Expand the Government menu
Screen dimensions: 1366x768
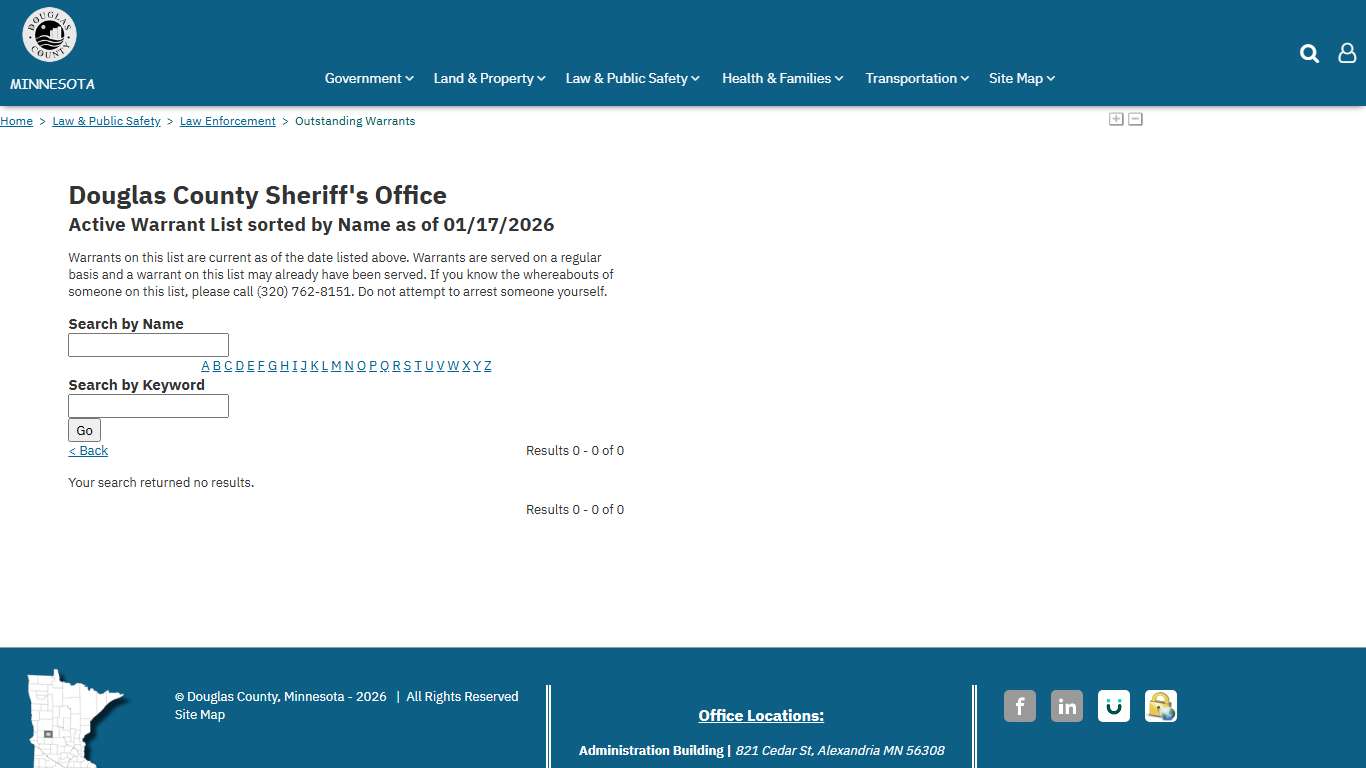[x=368, y=78]
